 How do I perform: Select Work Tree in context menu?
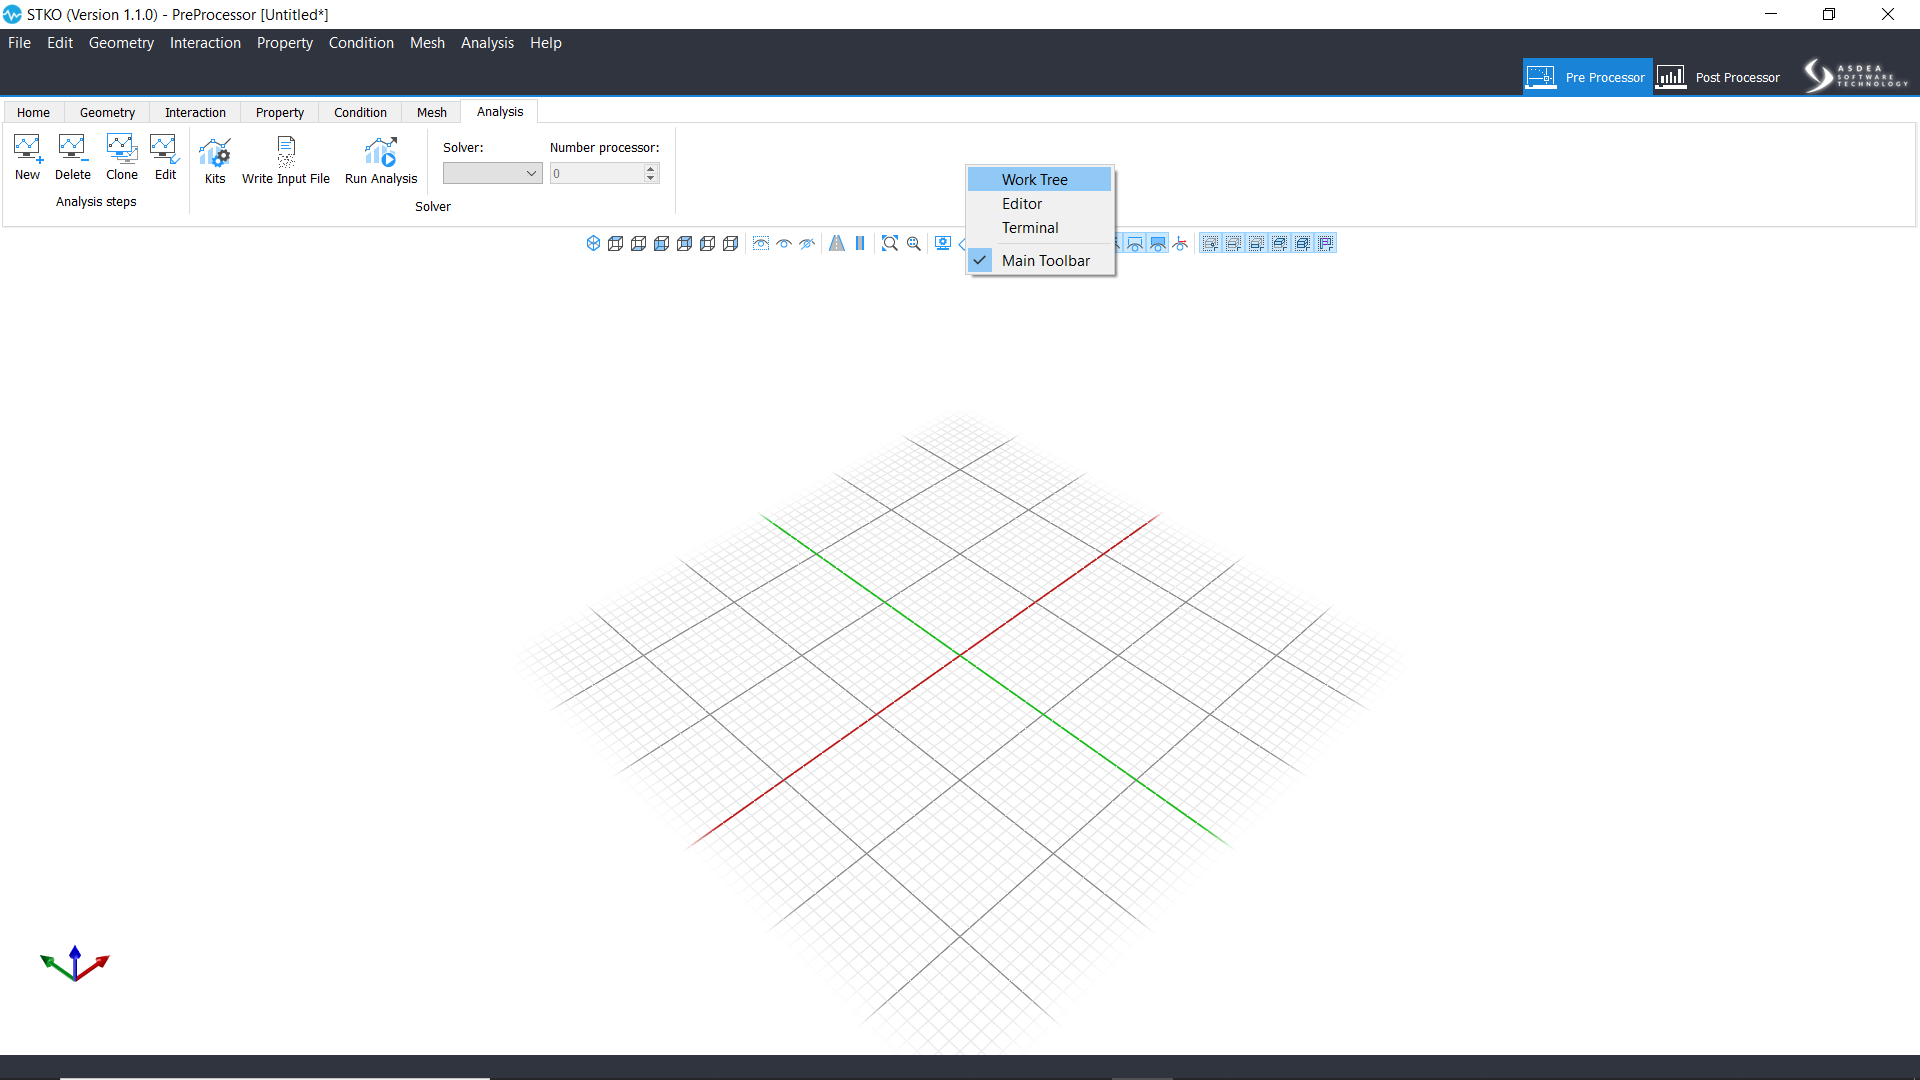click(x=1039, y=179)
